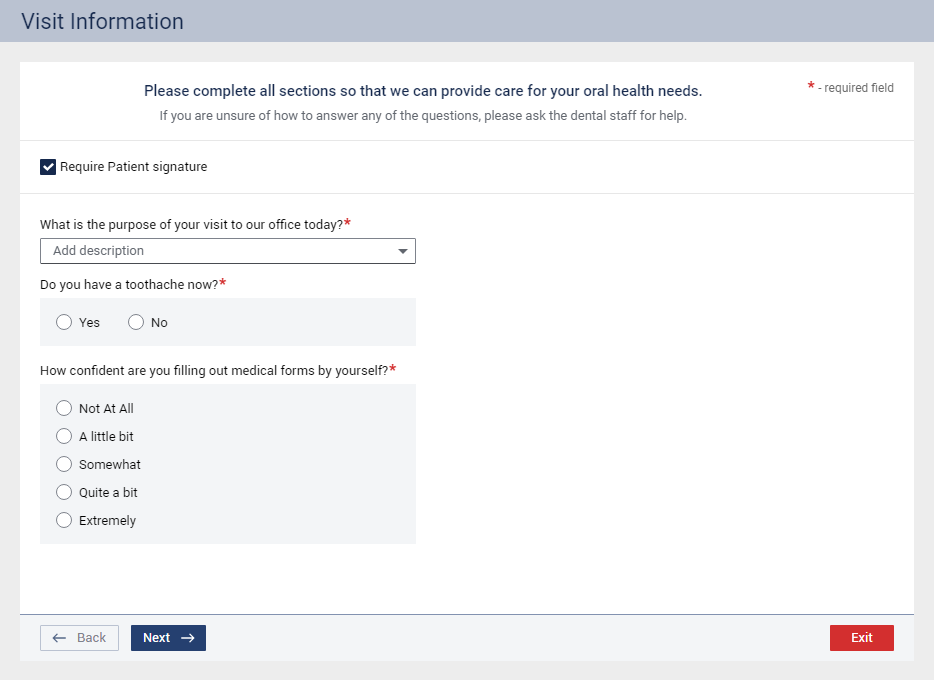This screenshot has width=934, height=680.
Task: Click the 'Require Patient signature' label text
Action: (x=133, y=167)
